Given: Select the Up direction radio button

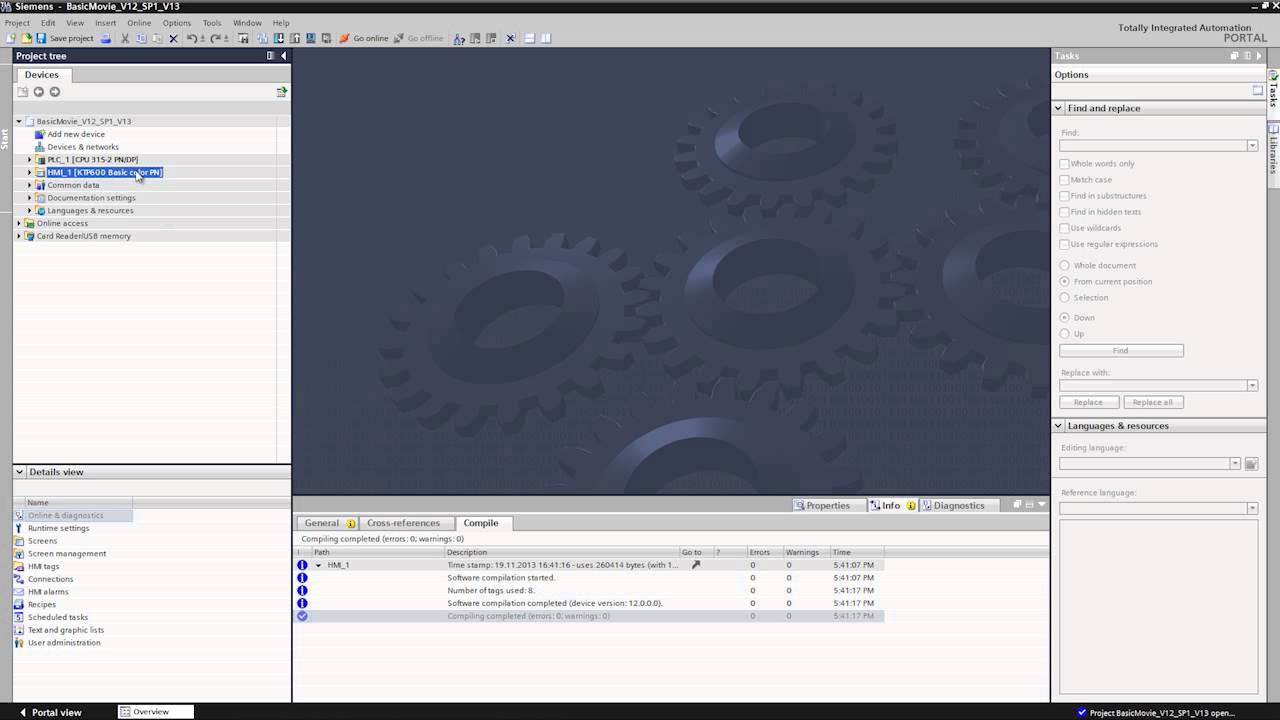Looking at the screenshot, I should (1064, 334).
